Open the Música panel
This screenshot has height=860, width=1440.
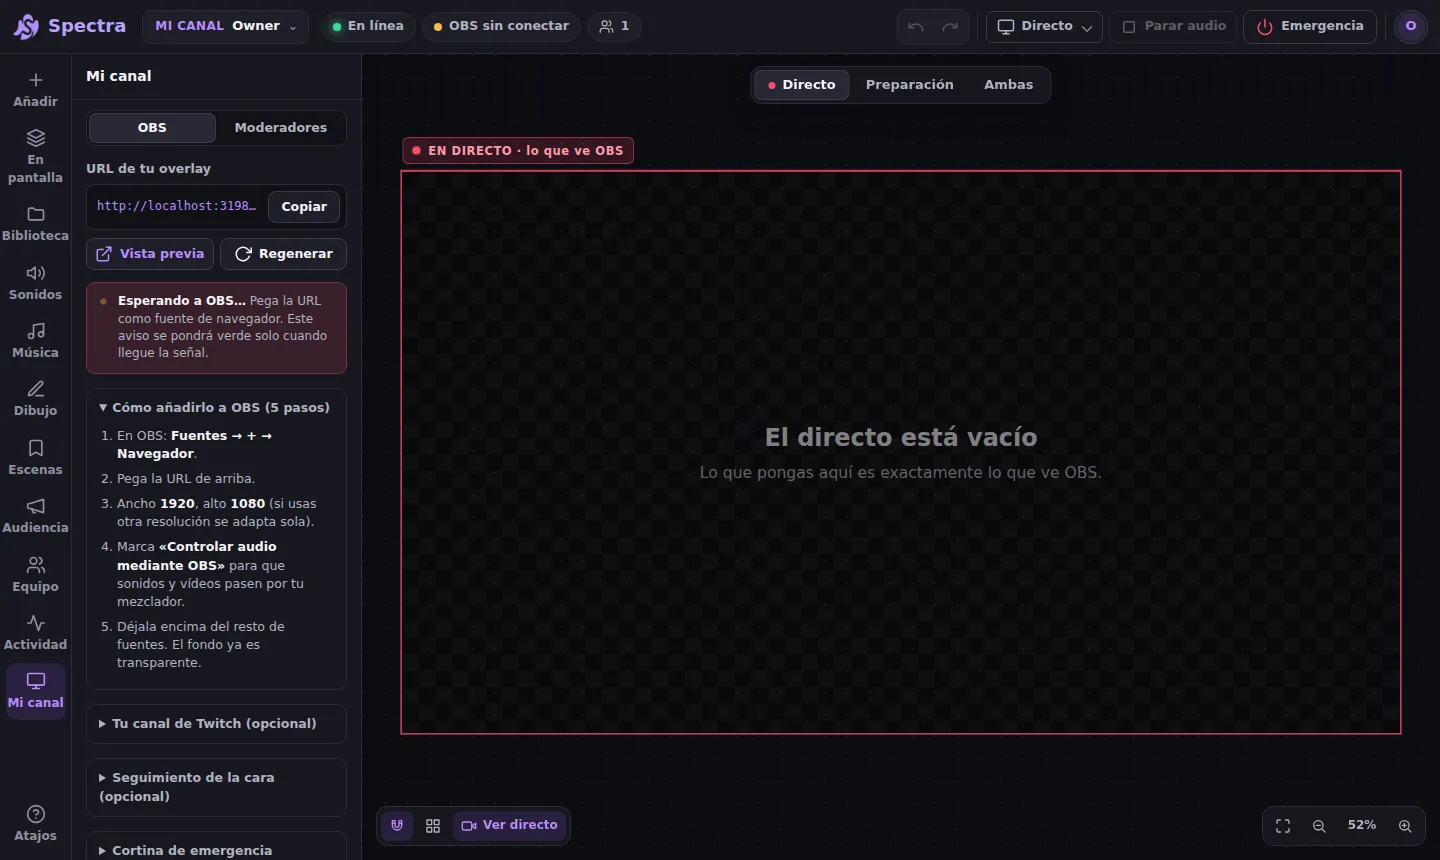tap(35, 341)
